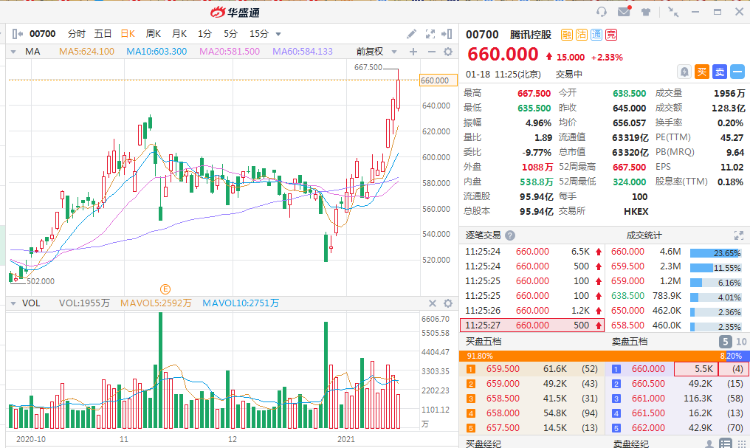The height and width of the screenshot is (448, 750).
Task: Select the 周K weekly candlestick tab
Action: tap(154, 34)
